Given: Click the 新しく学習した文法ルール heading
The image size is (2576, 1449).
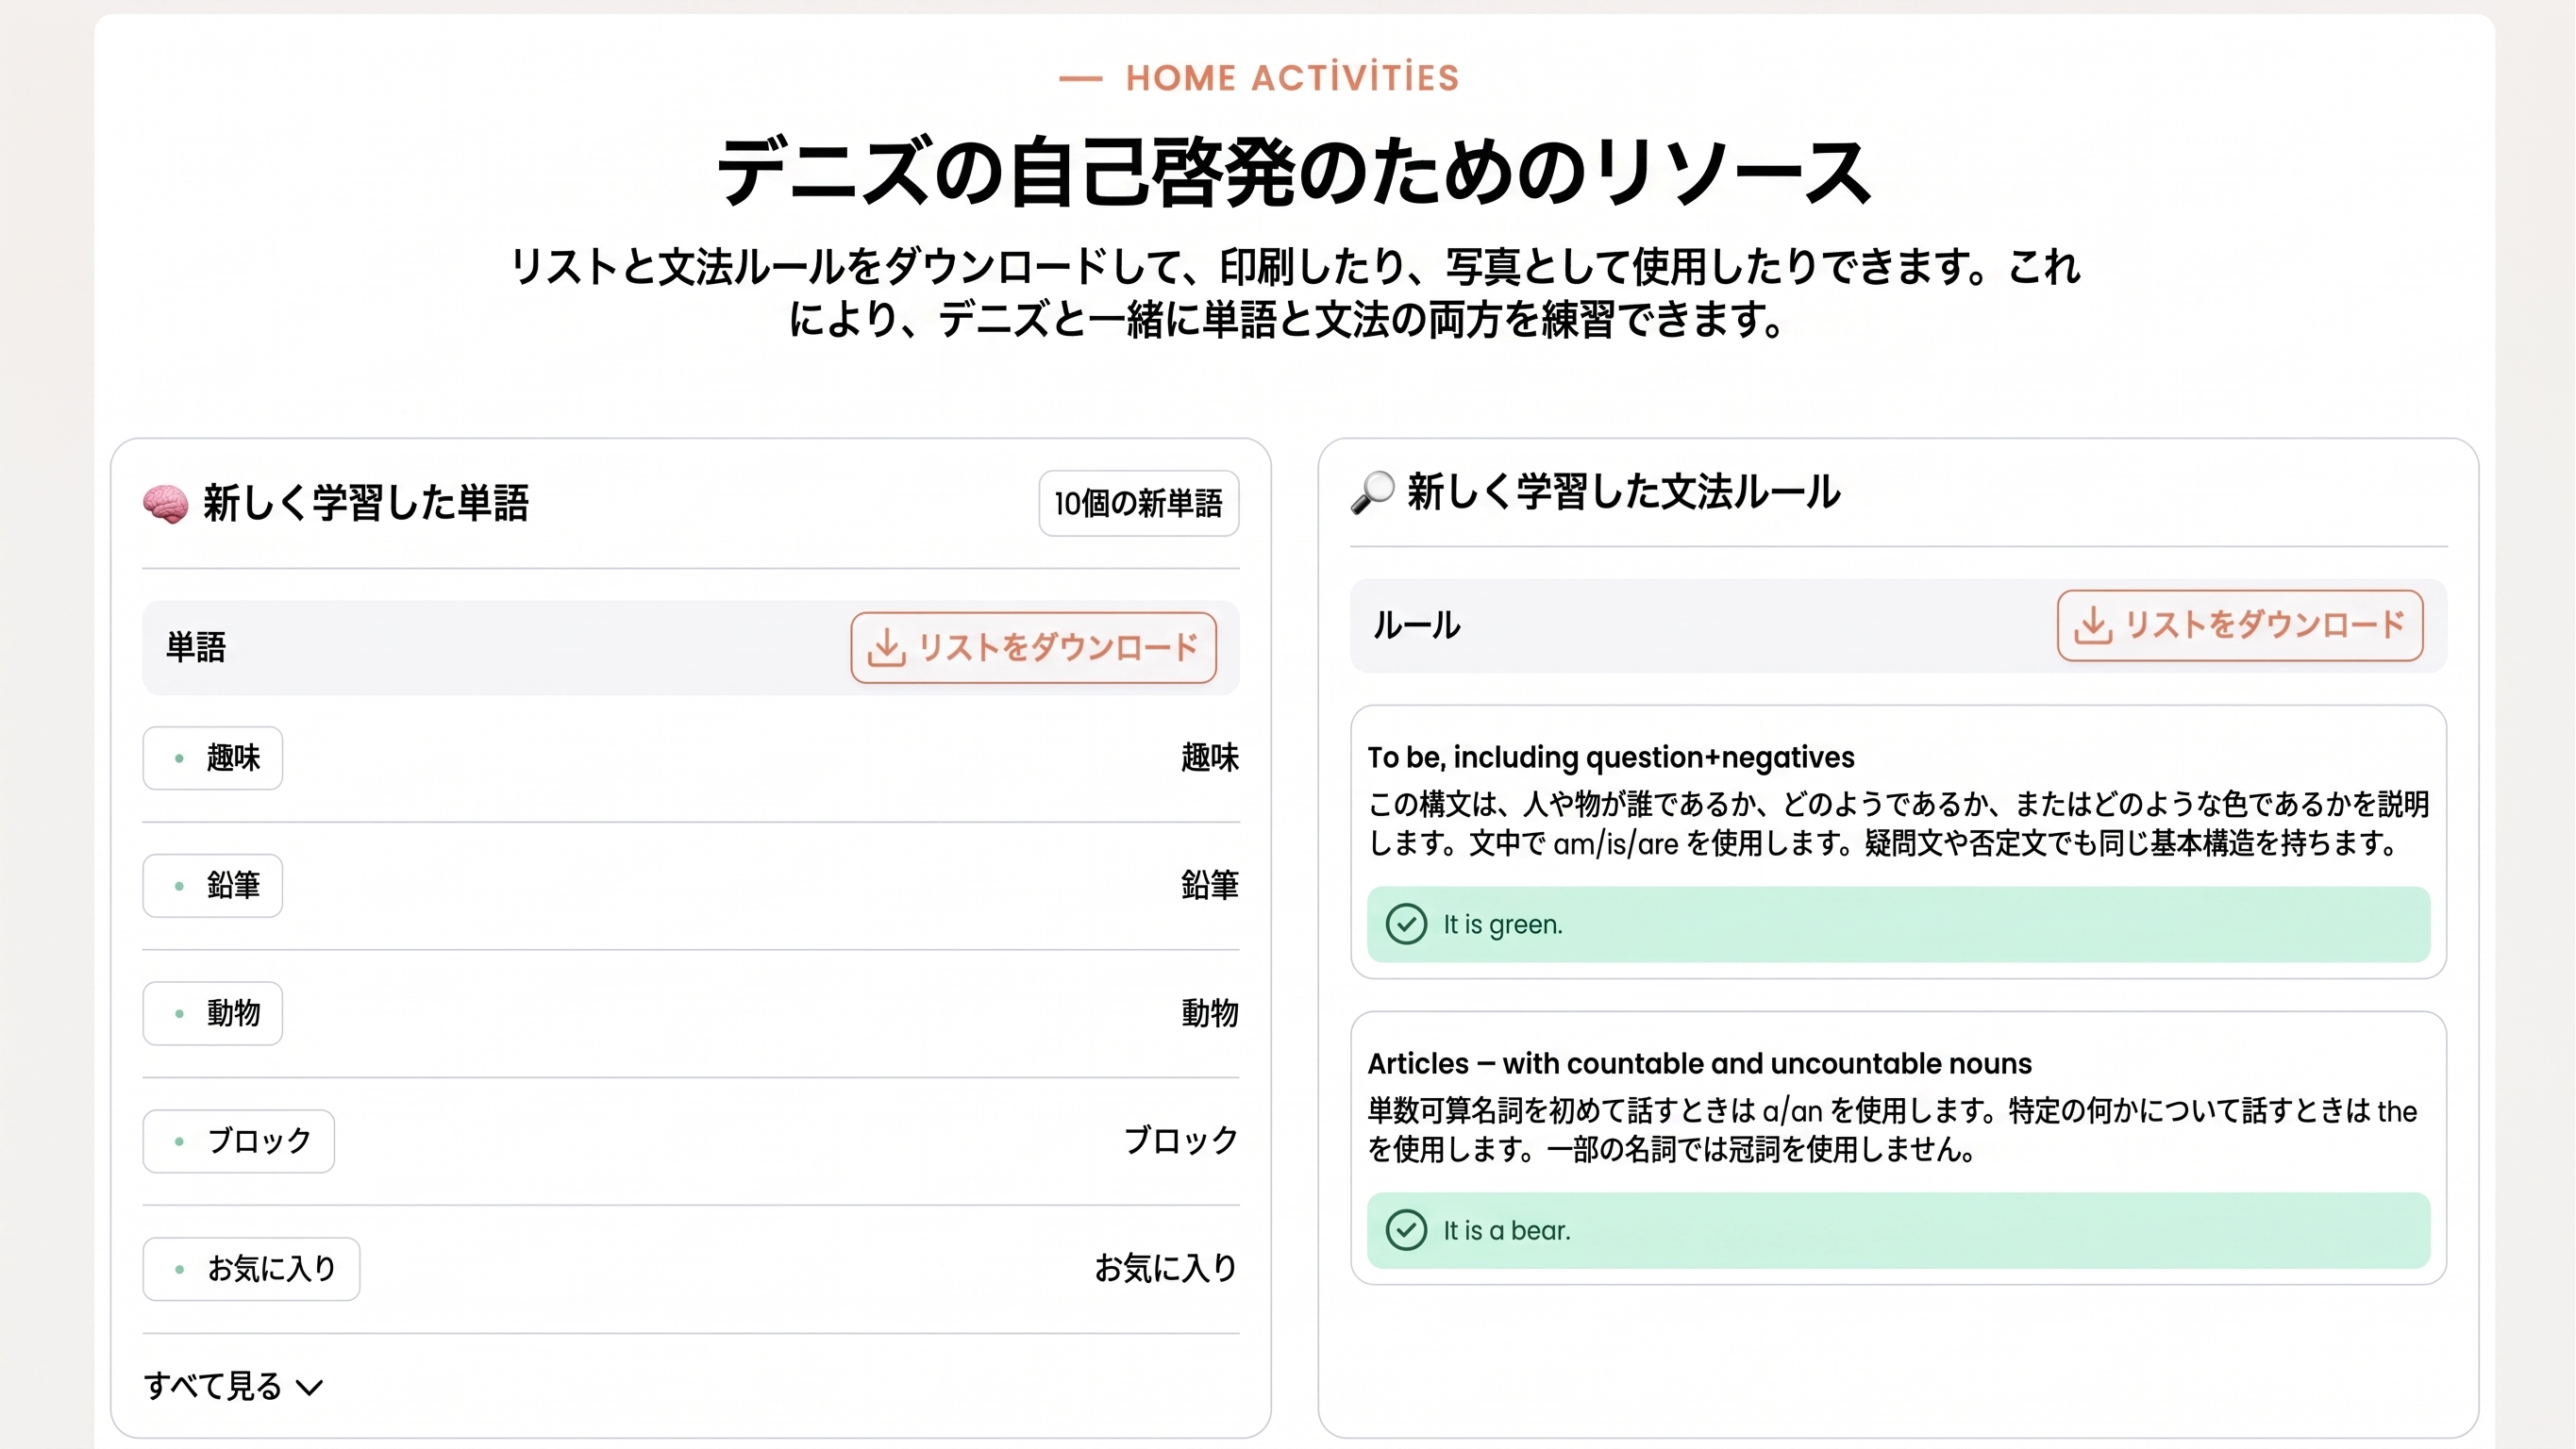Looking at the screenshot, I should (1623, 492).
